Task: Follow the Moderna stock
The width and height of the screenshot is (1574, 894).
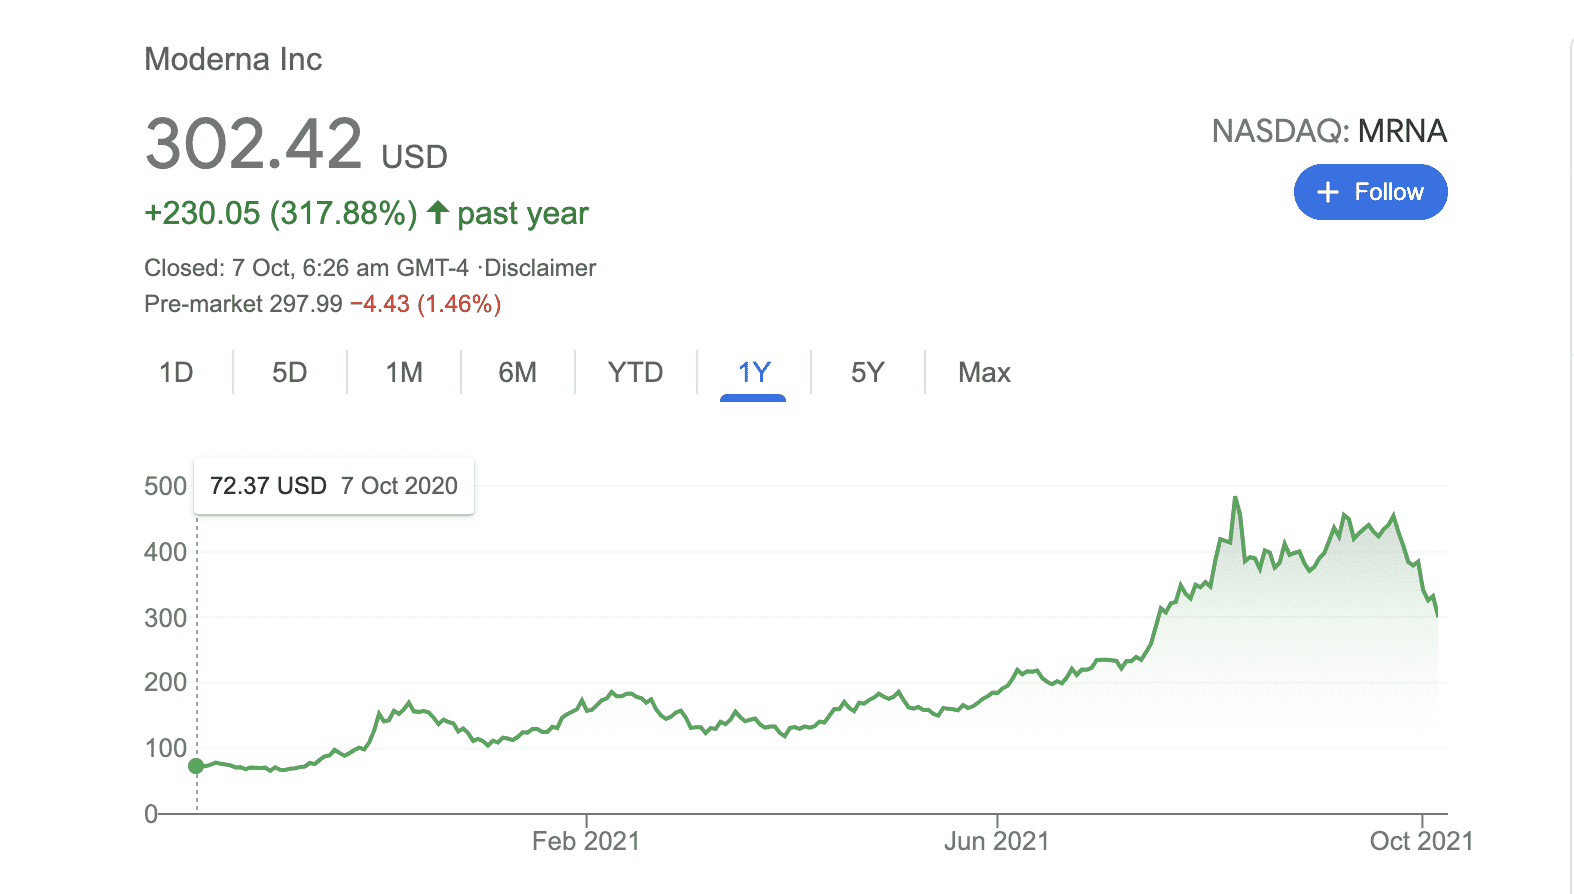Action: 1370,192
